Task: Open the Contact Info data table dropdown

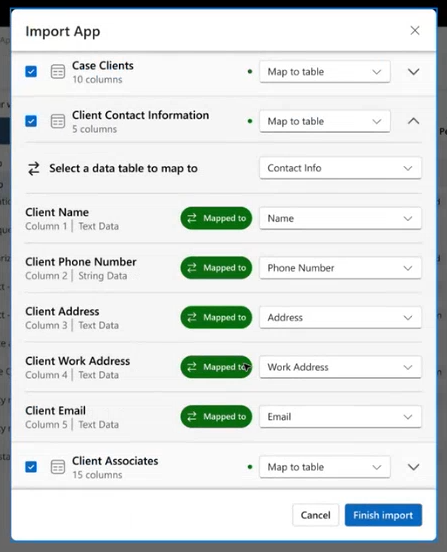Action: 340,168
